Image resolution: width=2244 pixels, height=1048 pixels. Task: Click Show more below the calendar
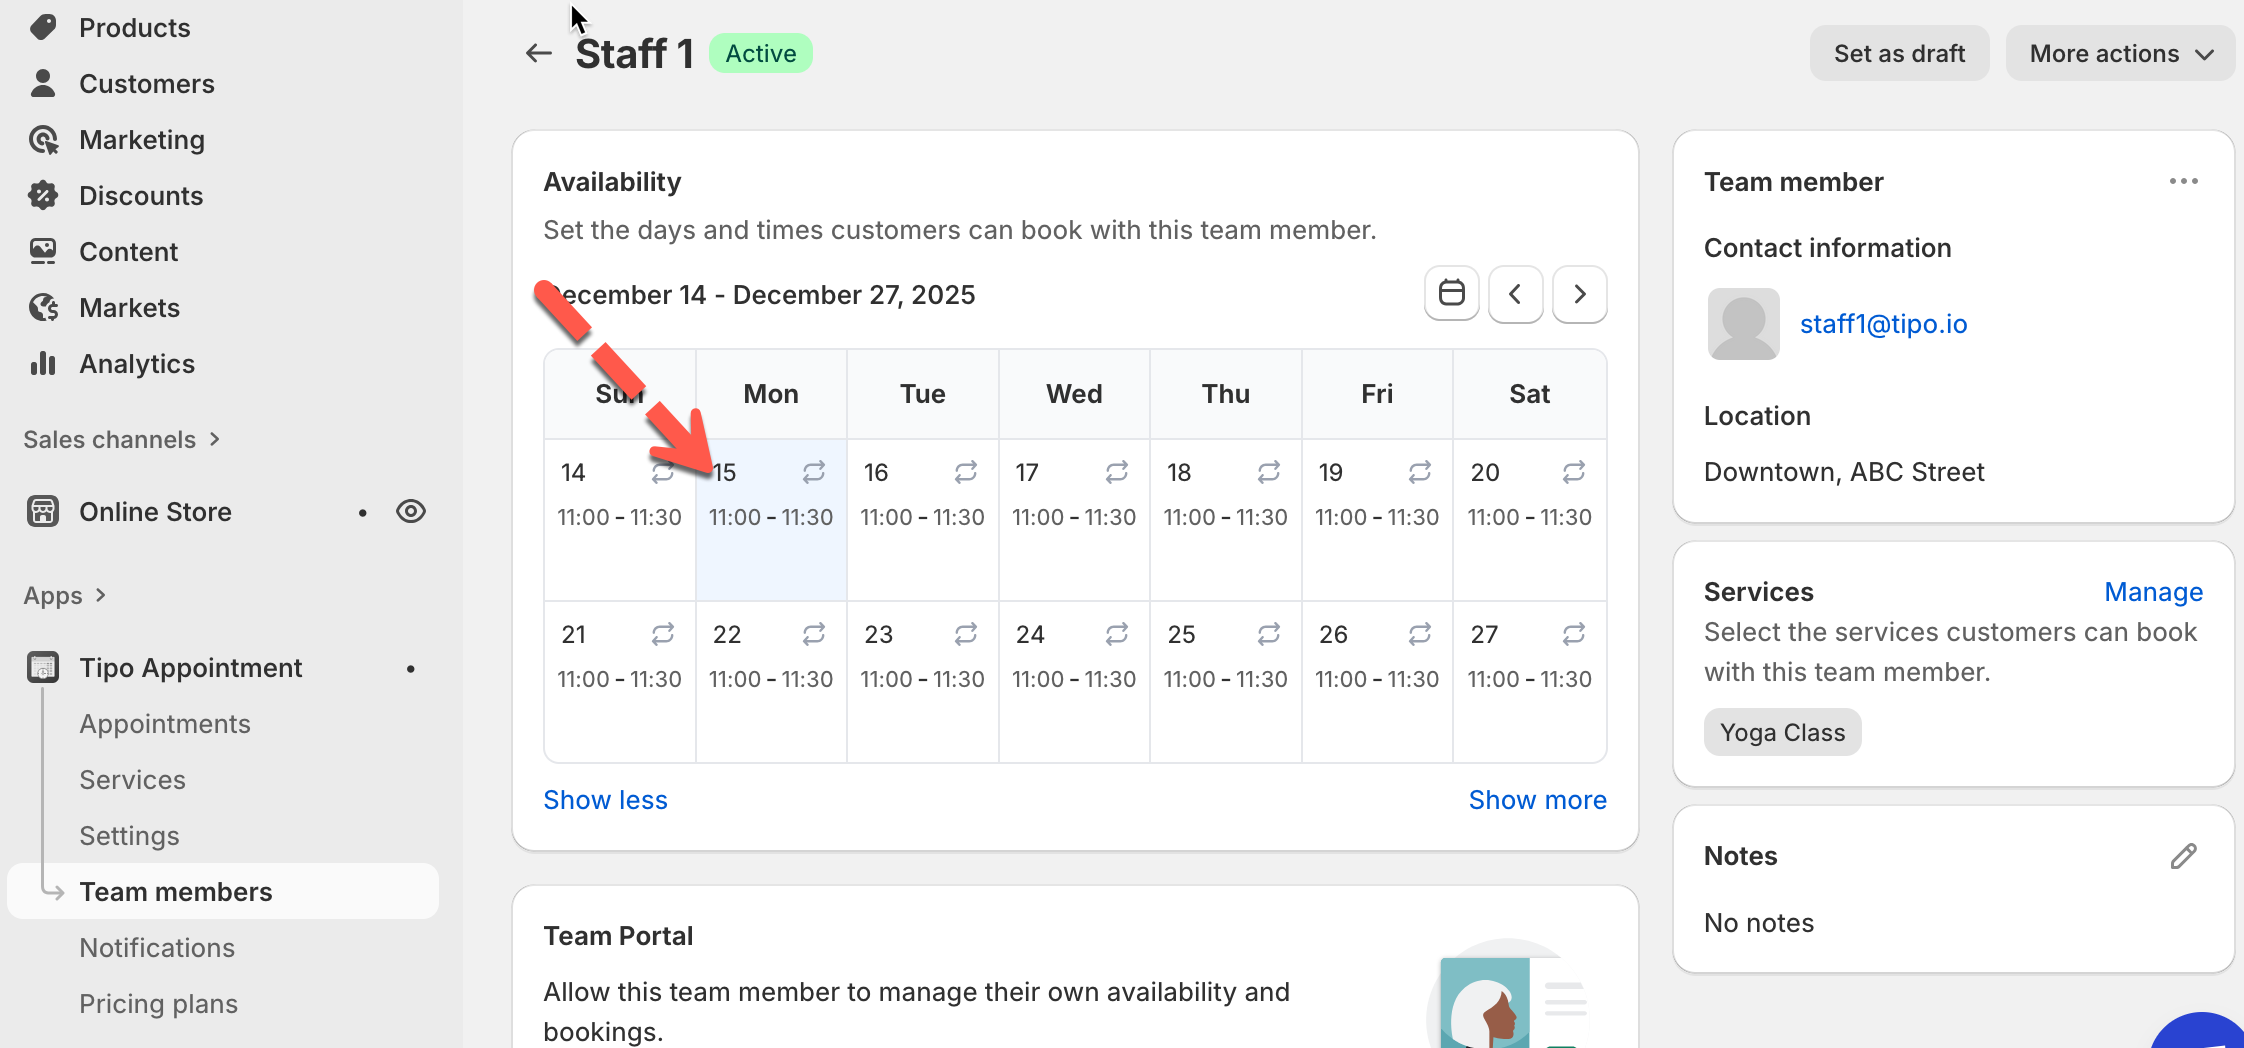(1537, 800)
